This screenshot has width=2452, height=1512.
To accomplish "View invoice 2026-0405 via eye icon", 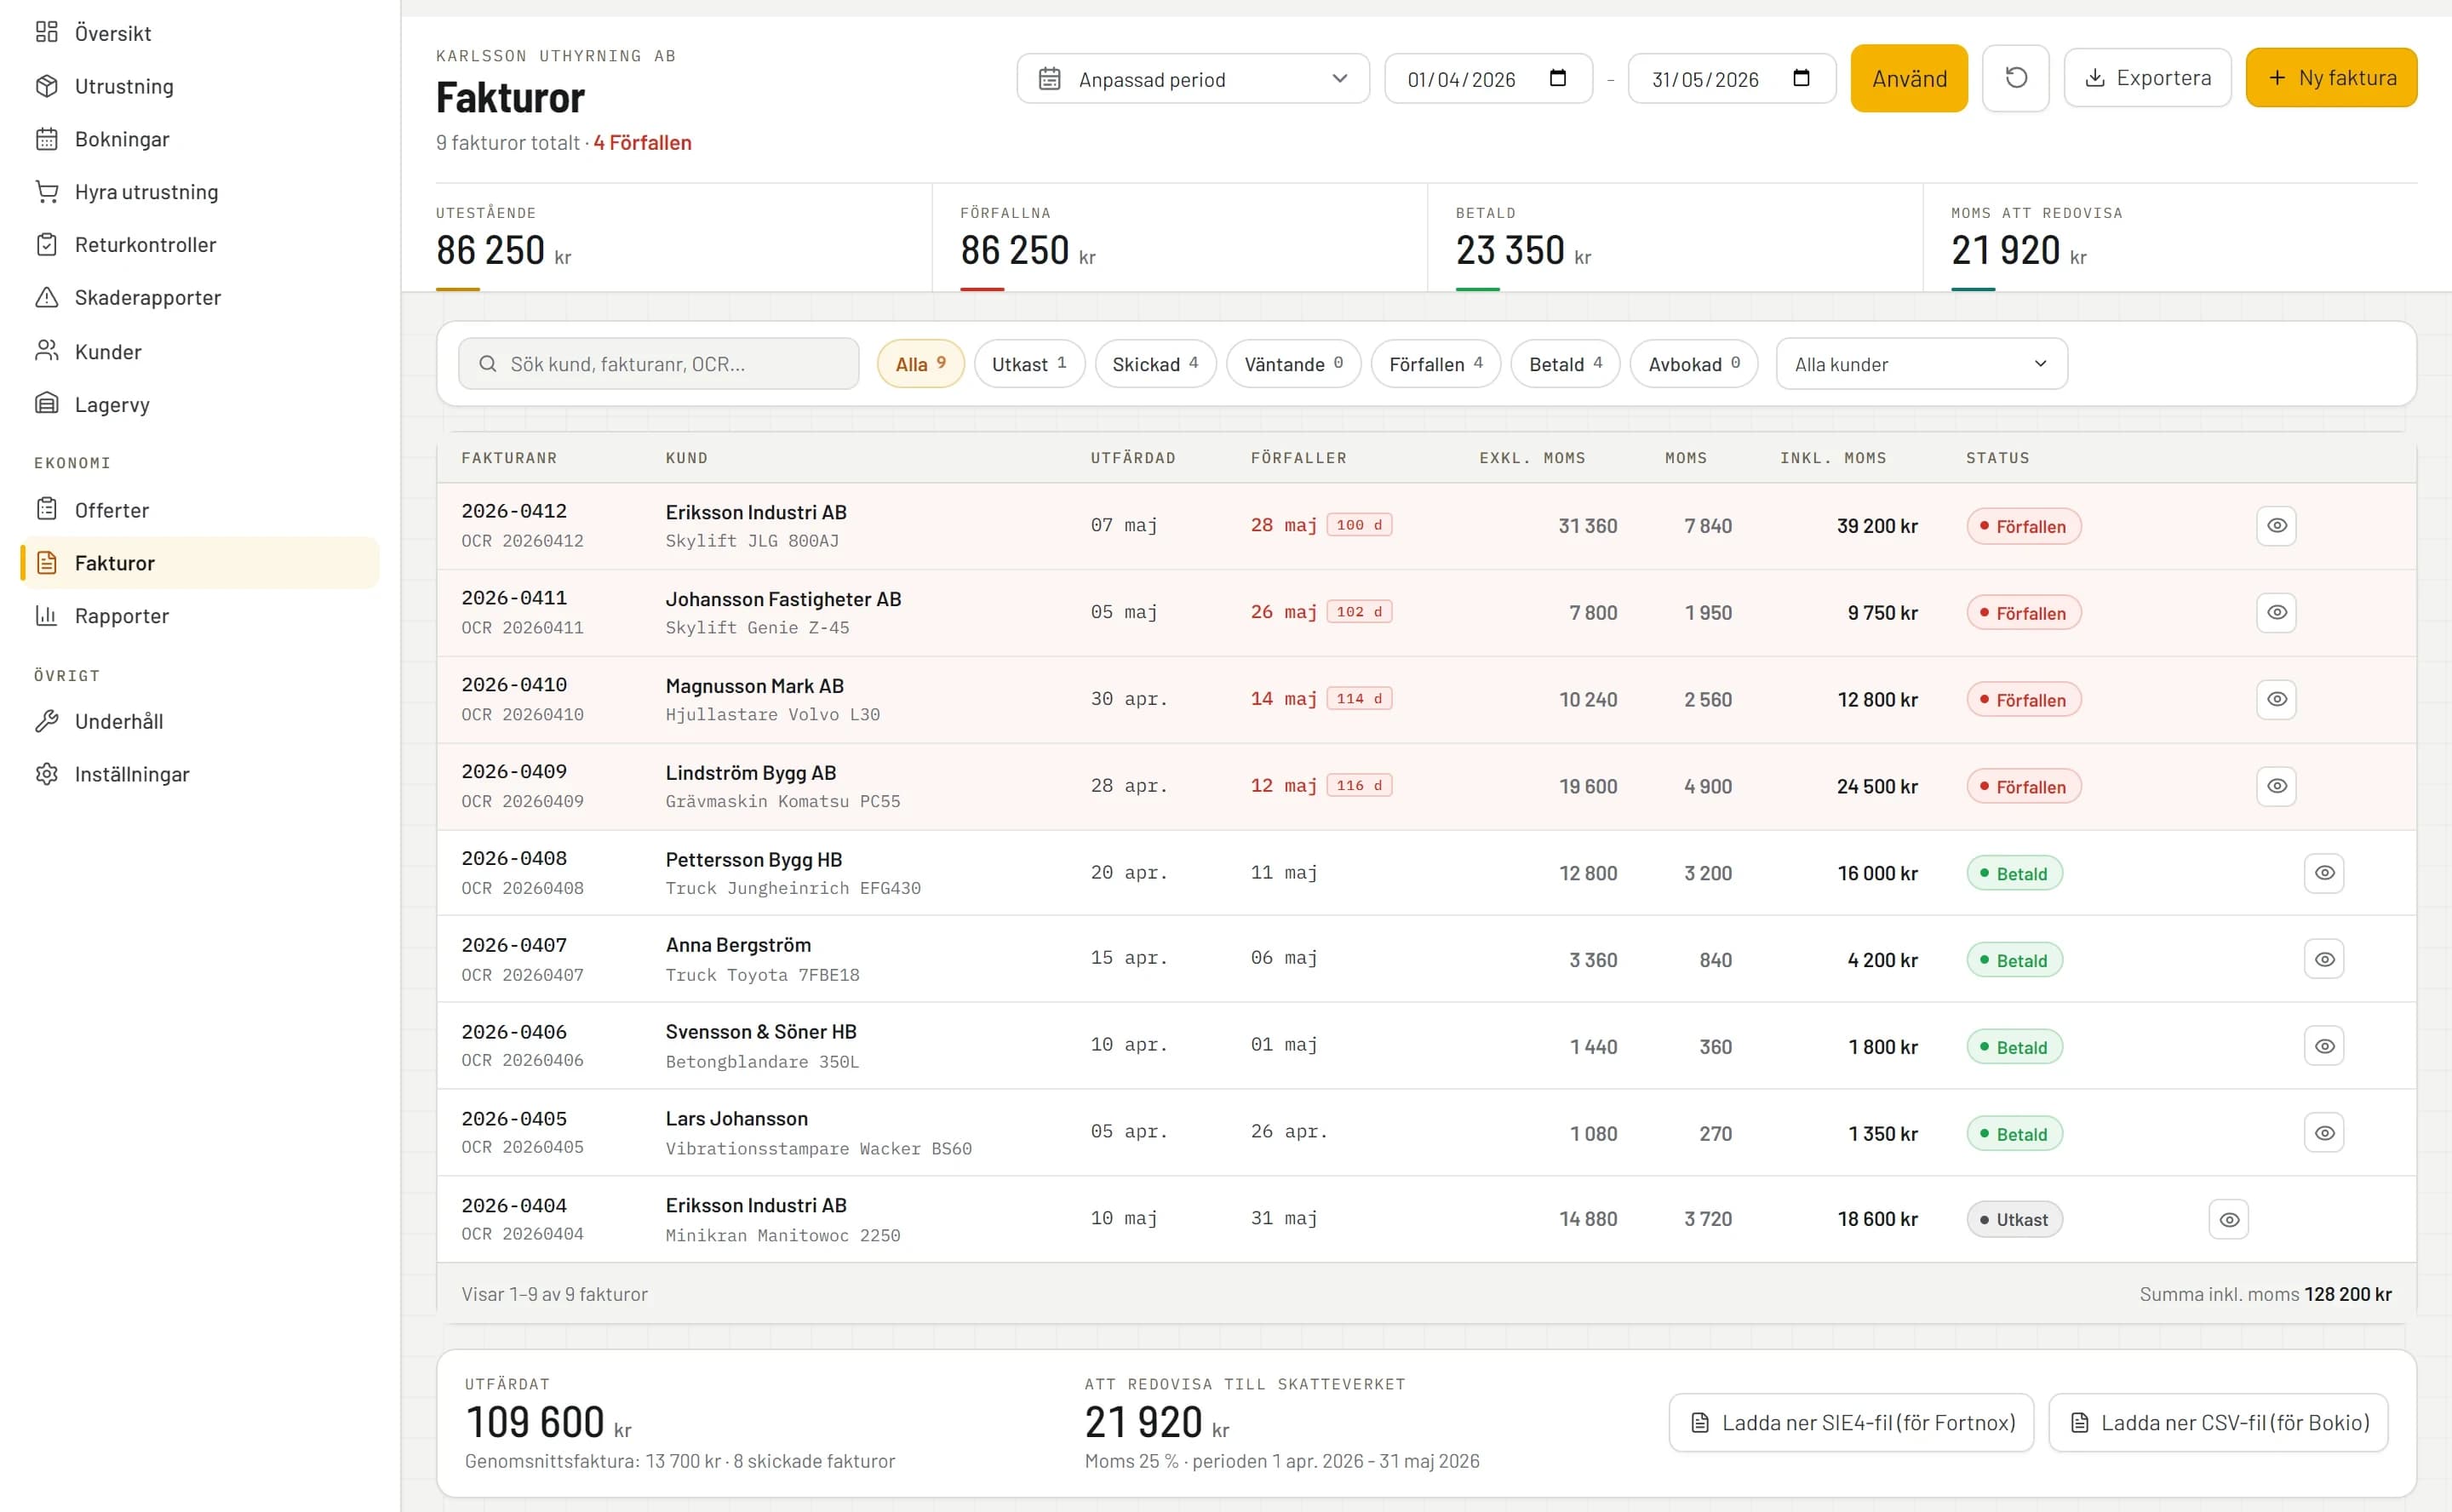I will pyautogui.click(x=2324, y=1133).
